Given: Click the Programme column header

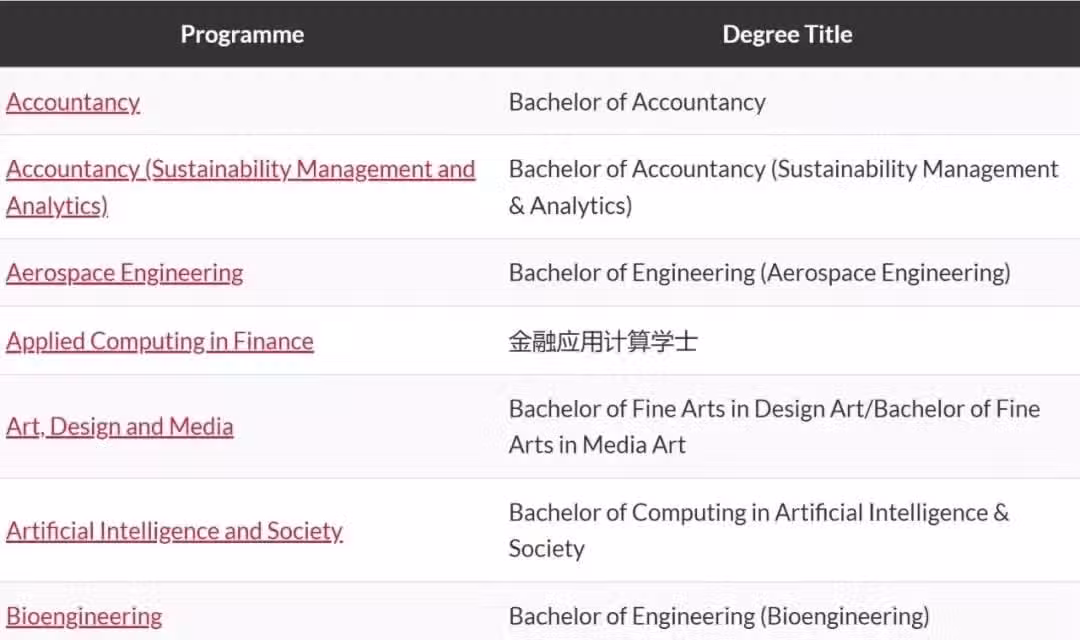Looking at the screenshot, I should click(x=242, y=34).
